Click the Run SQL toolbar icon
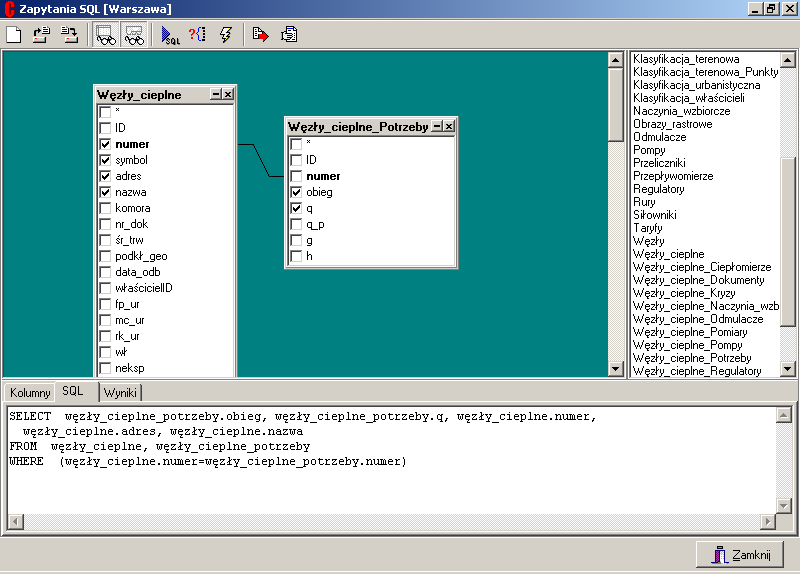 pyautogui.click(x=170, y=35)
